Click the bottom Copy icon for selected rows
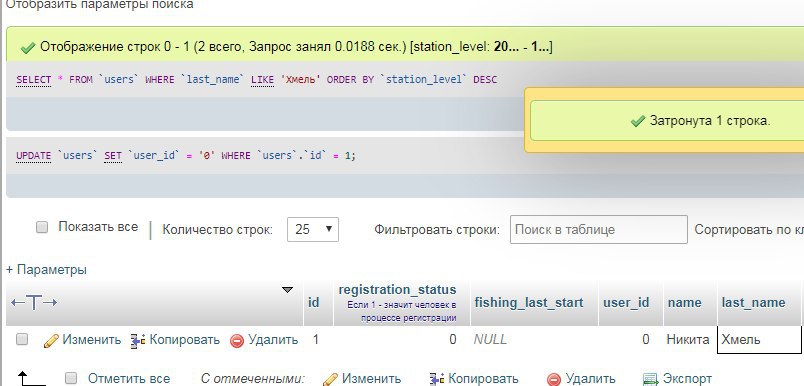 437,379
